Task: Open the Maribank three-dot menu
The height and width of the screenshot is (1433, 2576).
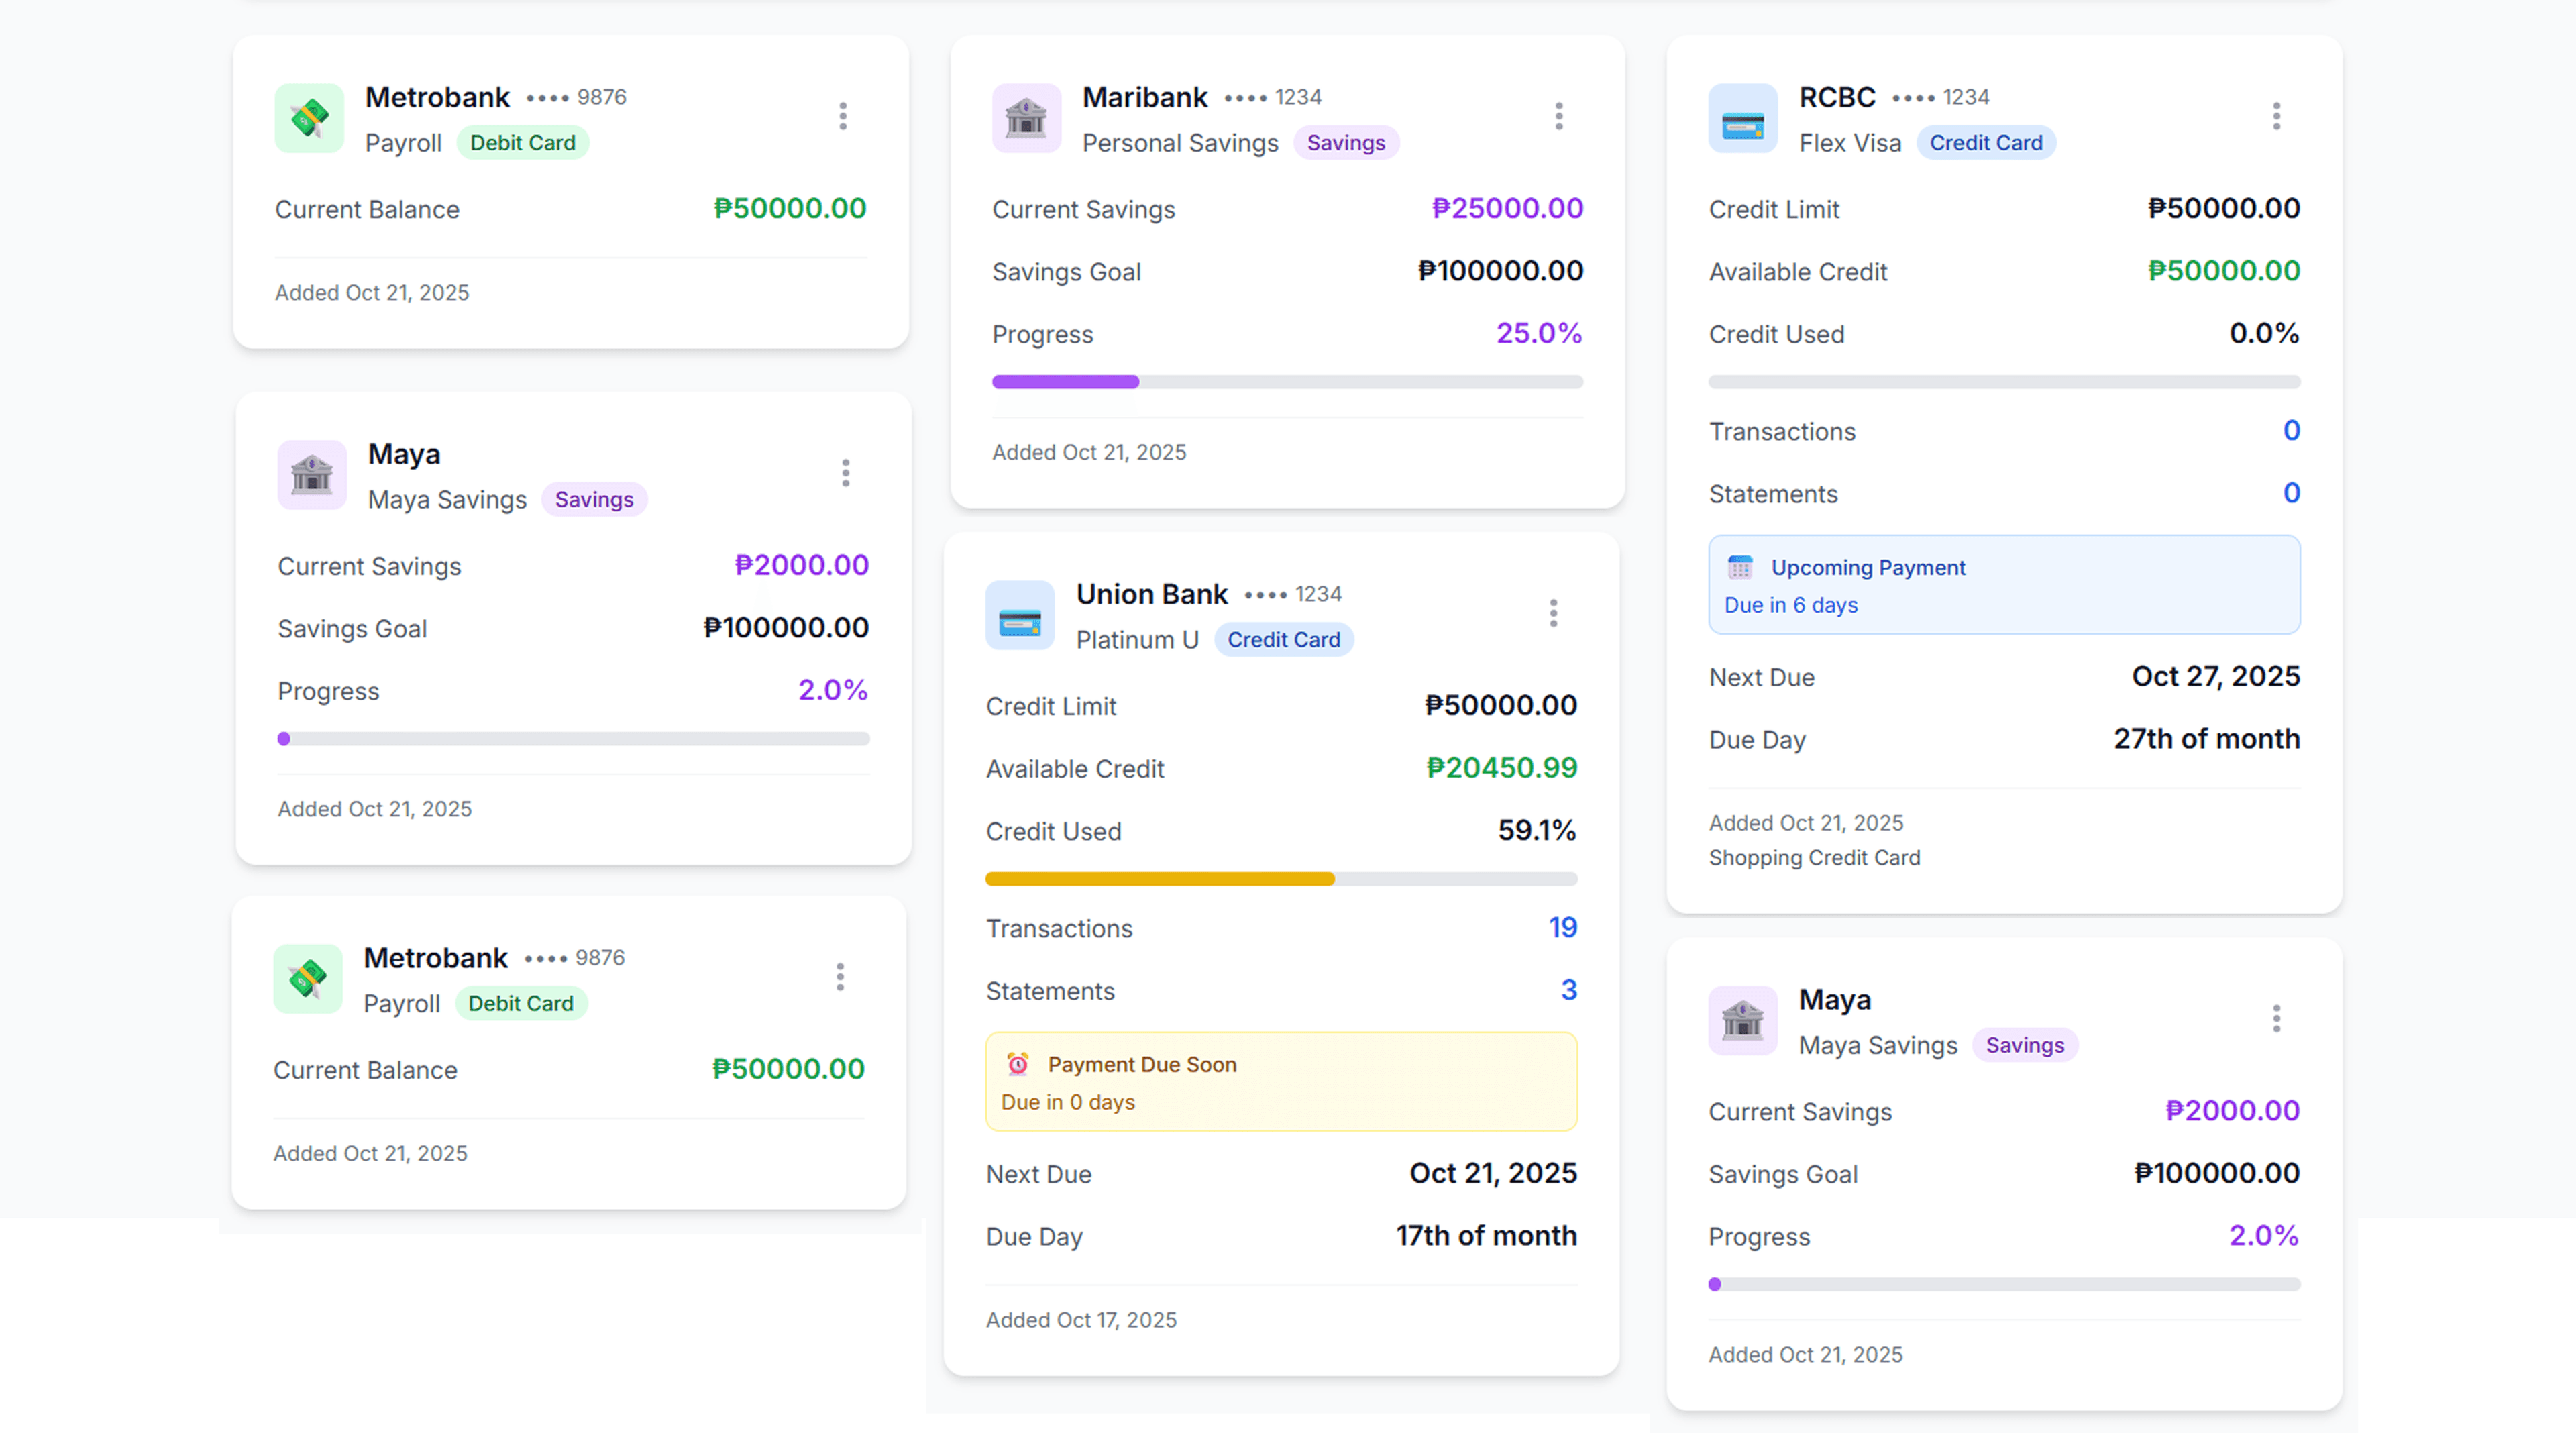Action: pos(1558,116)
